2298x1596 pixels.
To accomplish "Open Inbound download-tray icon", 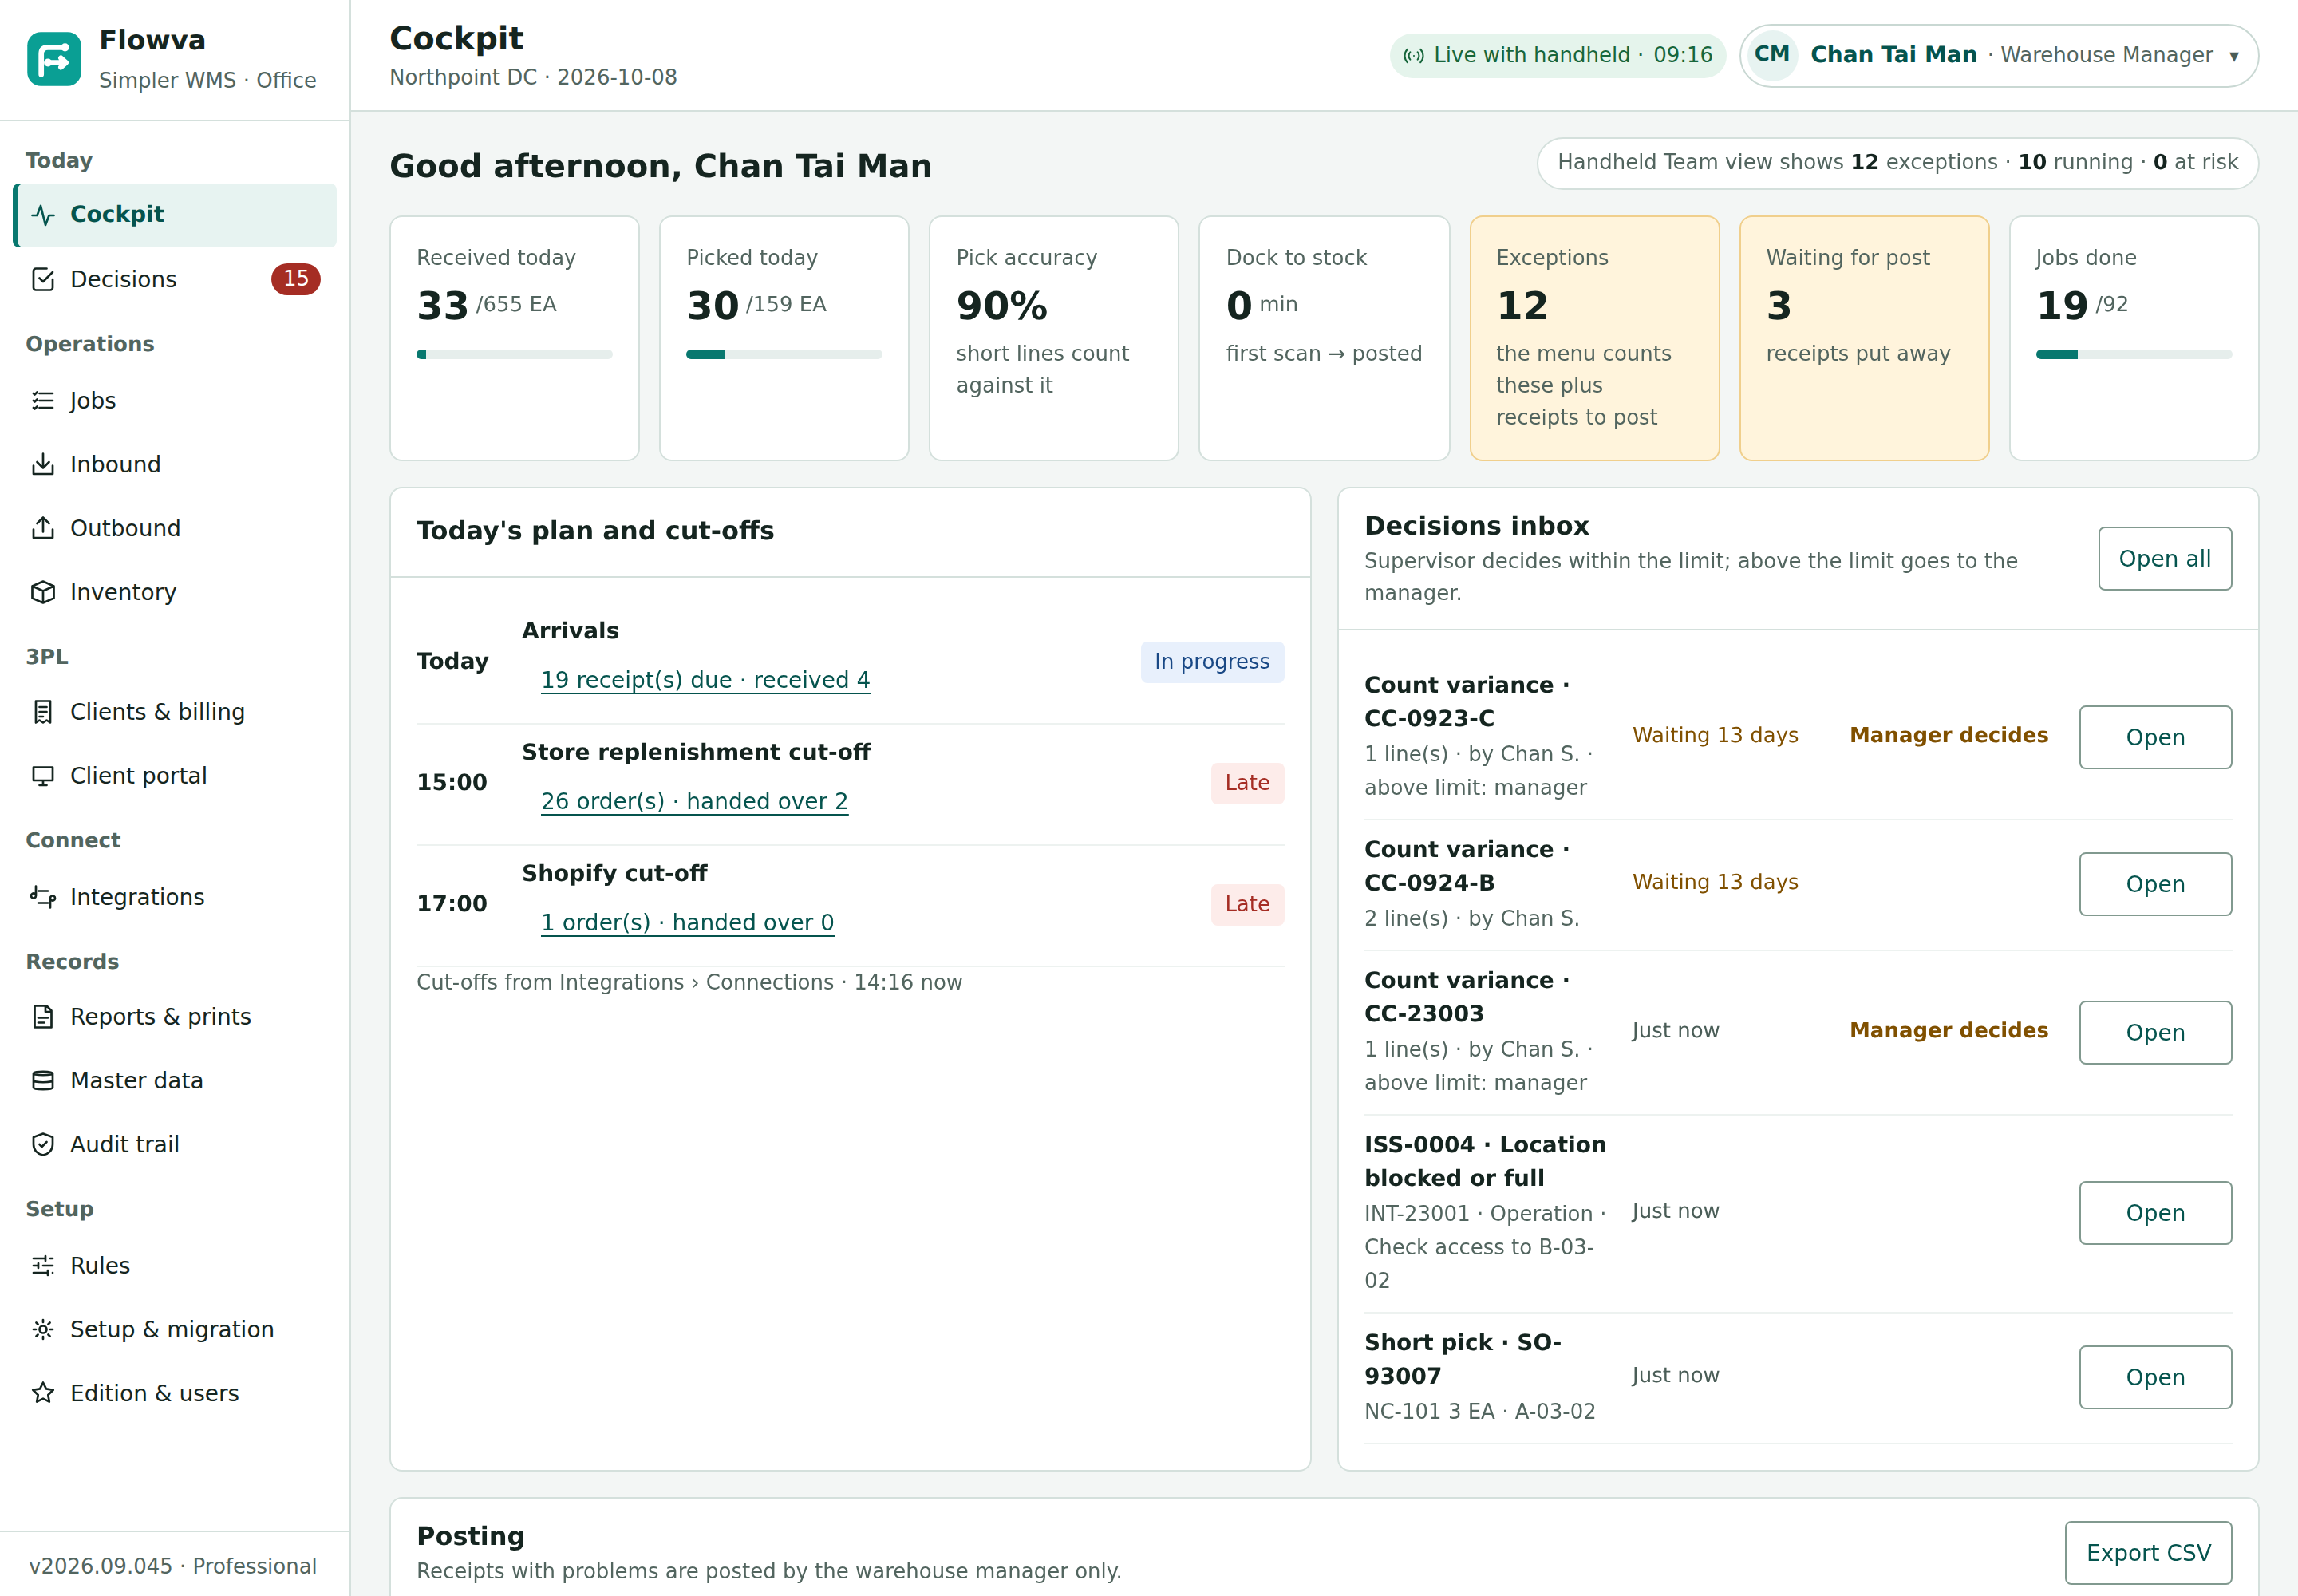I will click(x=43, y=464).
